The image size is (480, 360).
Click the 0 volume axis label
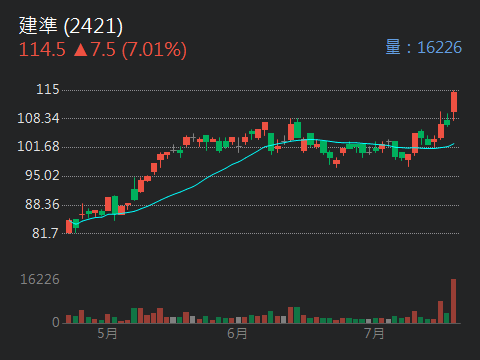click(x=56, y=322)
